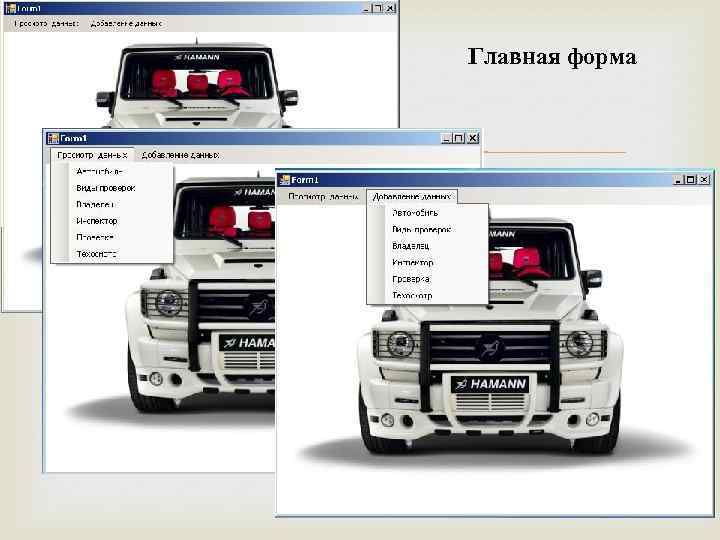720x540 pixels.
Task: Select 'Автомобиль' in the middle window's view-data menu
Action: [x=99, y=171]
